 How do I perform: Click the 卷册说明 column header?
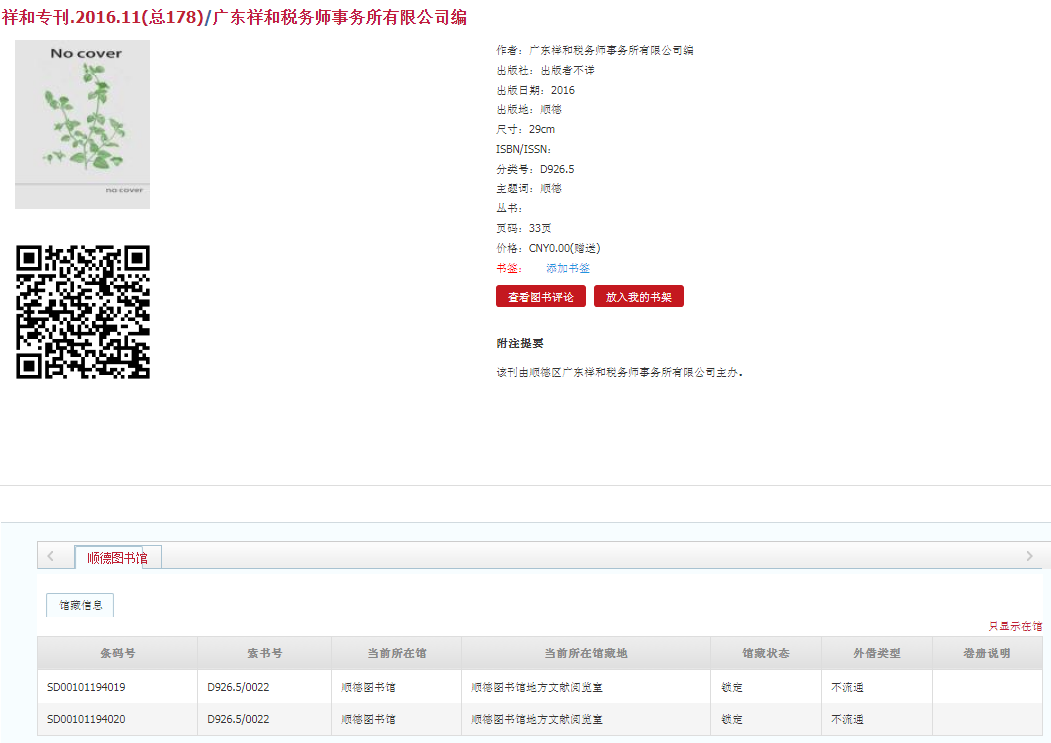tap(987, 653)
